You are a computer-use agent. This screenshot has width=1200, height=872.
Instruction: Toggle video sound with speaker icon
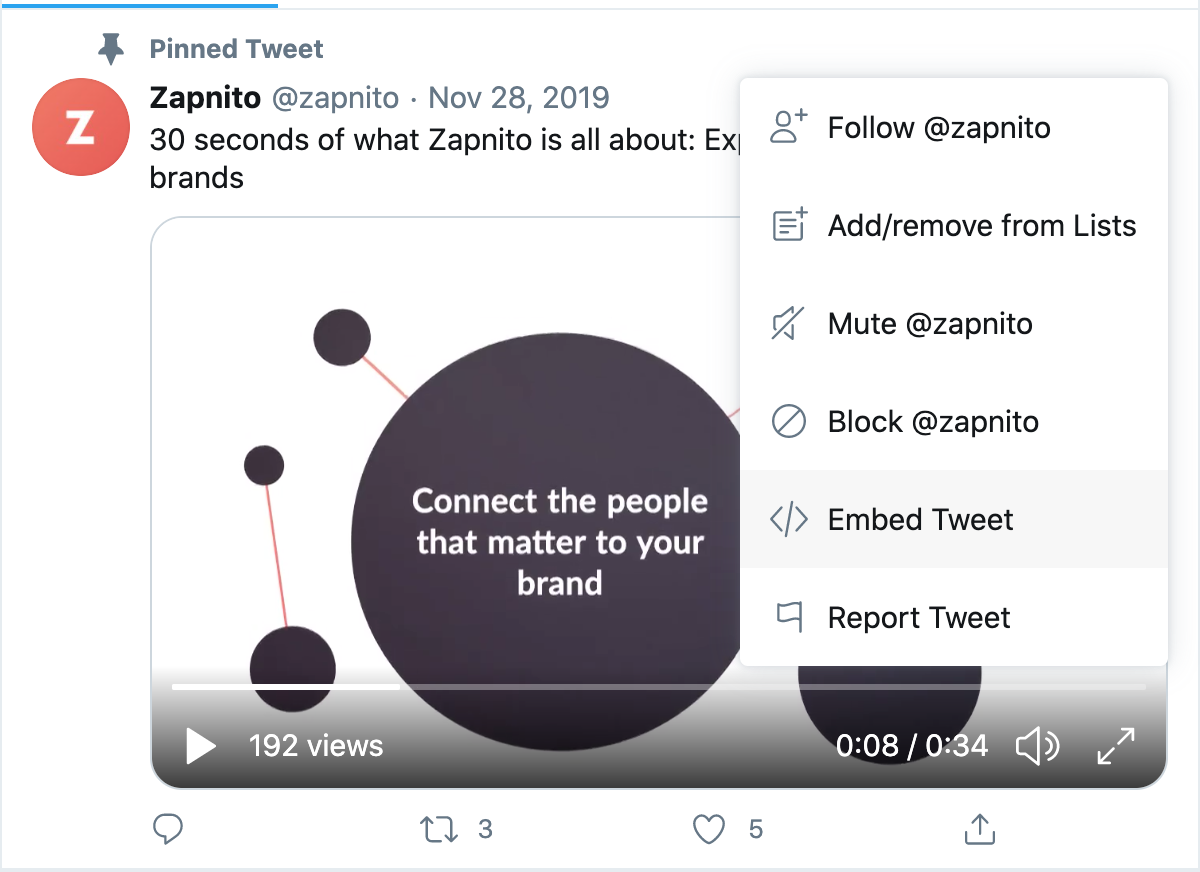[1037, 745]
